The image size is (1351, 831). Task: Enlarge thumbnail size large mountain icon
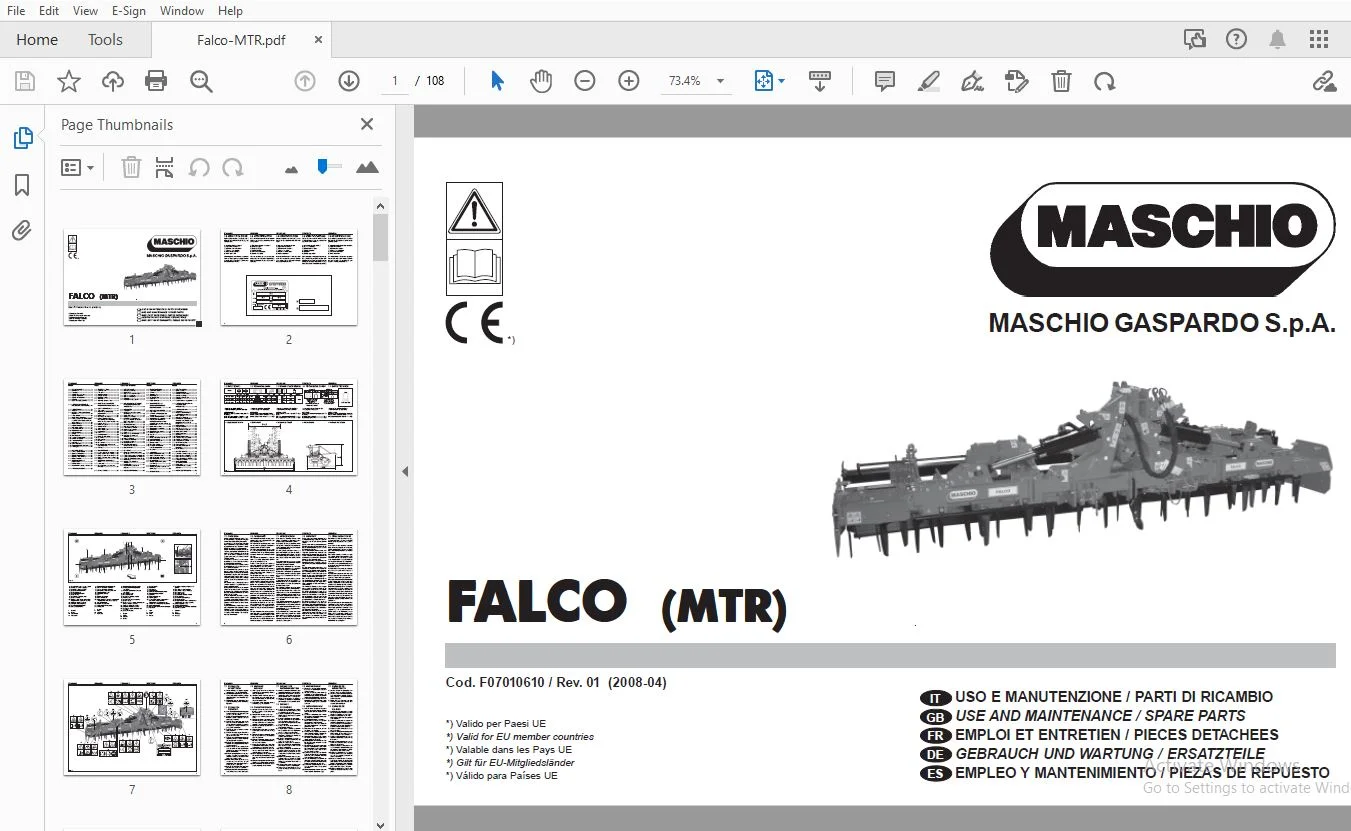tap(367, 167)
